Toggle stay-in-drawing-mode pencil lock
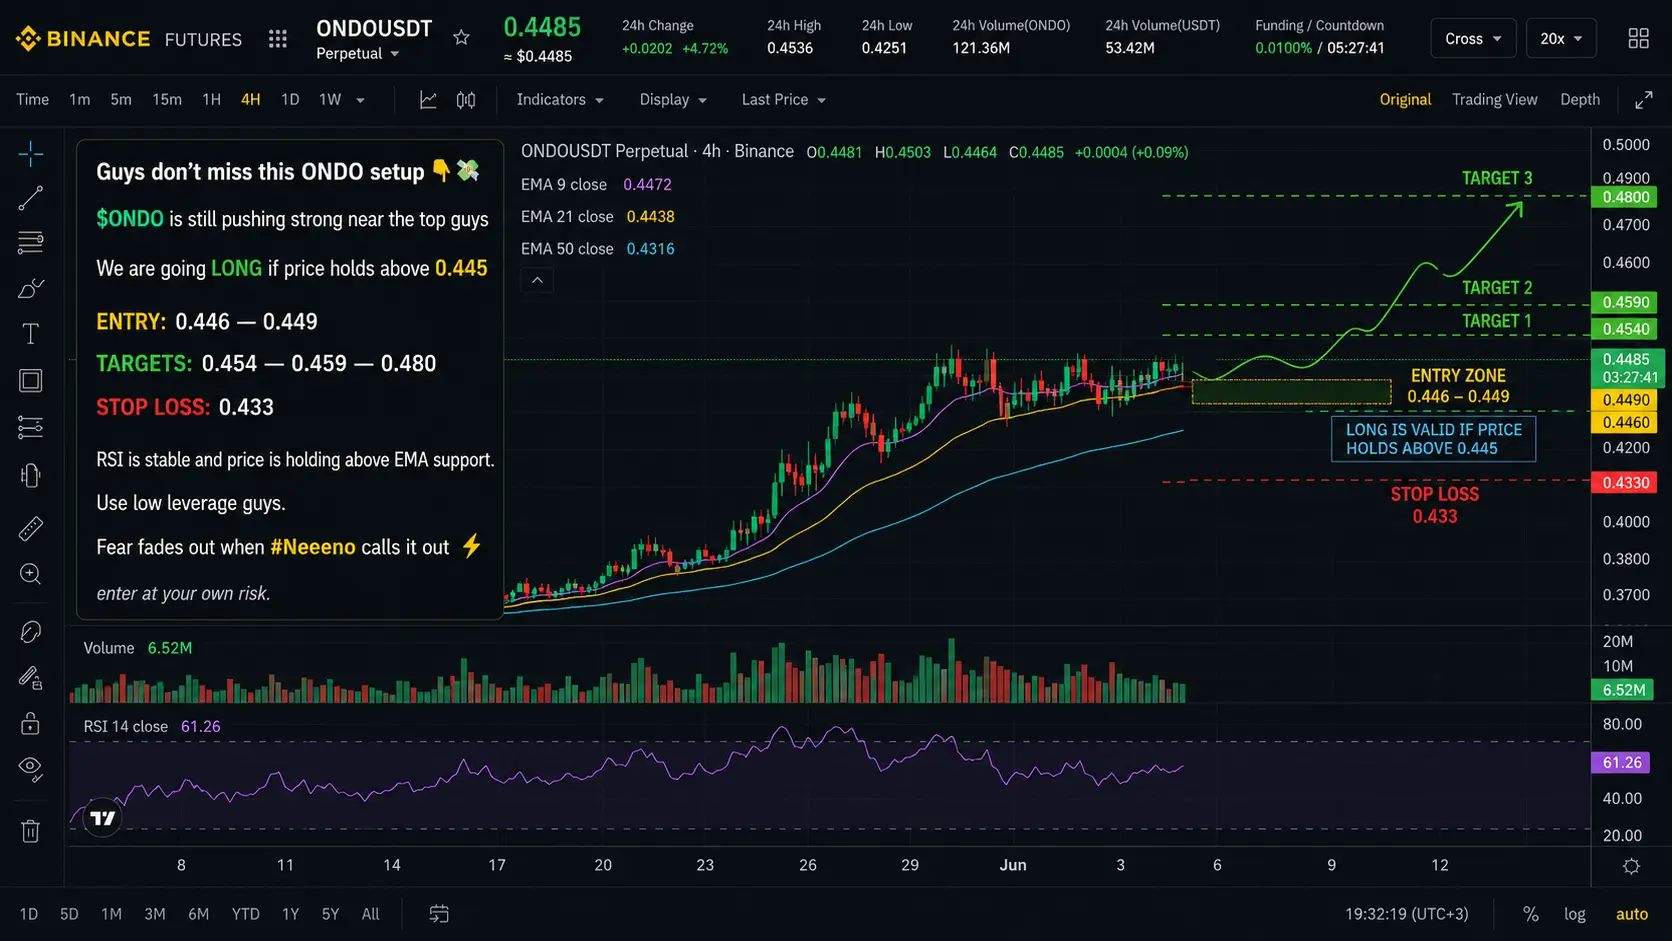The height and width of the screenshot is (941, 1672). click(x=31, y=678)
